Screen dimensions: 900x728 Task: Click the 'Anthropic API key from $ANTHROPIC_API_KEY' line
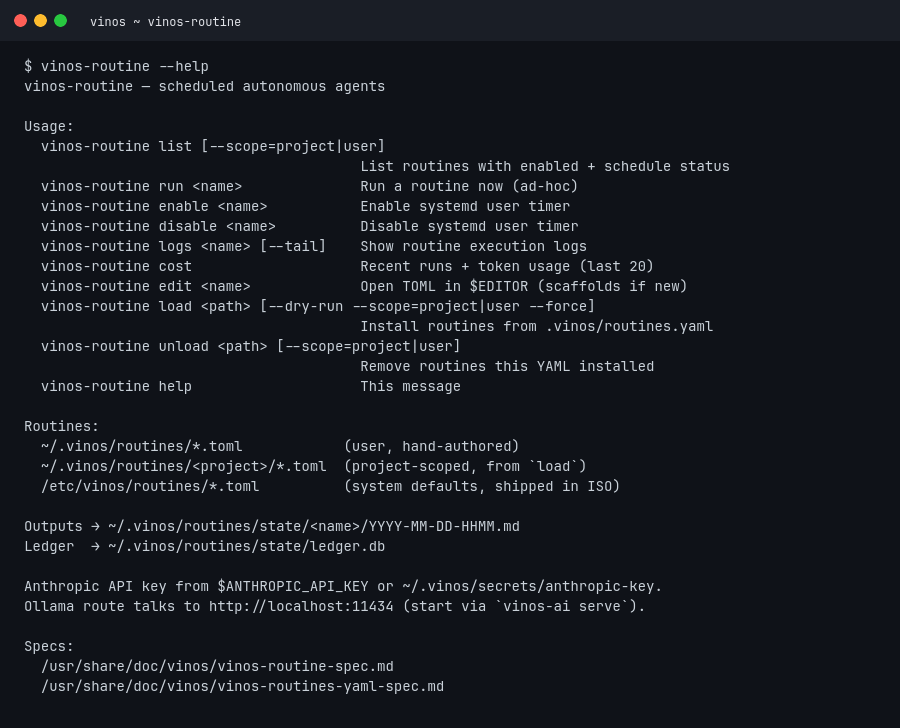coord(343,587)
